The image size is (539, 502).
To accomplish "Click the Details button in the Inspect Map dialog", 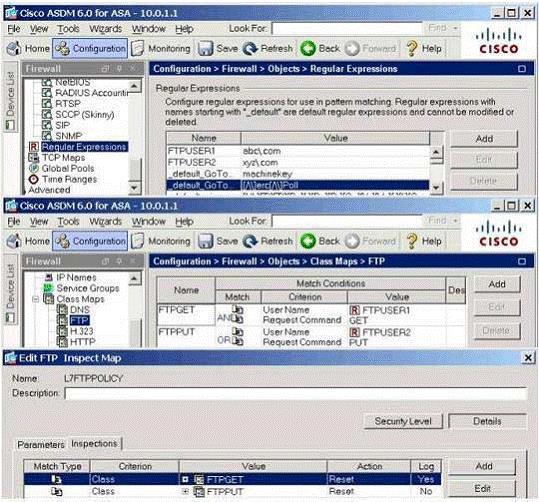I will (x=487, y=421).
